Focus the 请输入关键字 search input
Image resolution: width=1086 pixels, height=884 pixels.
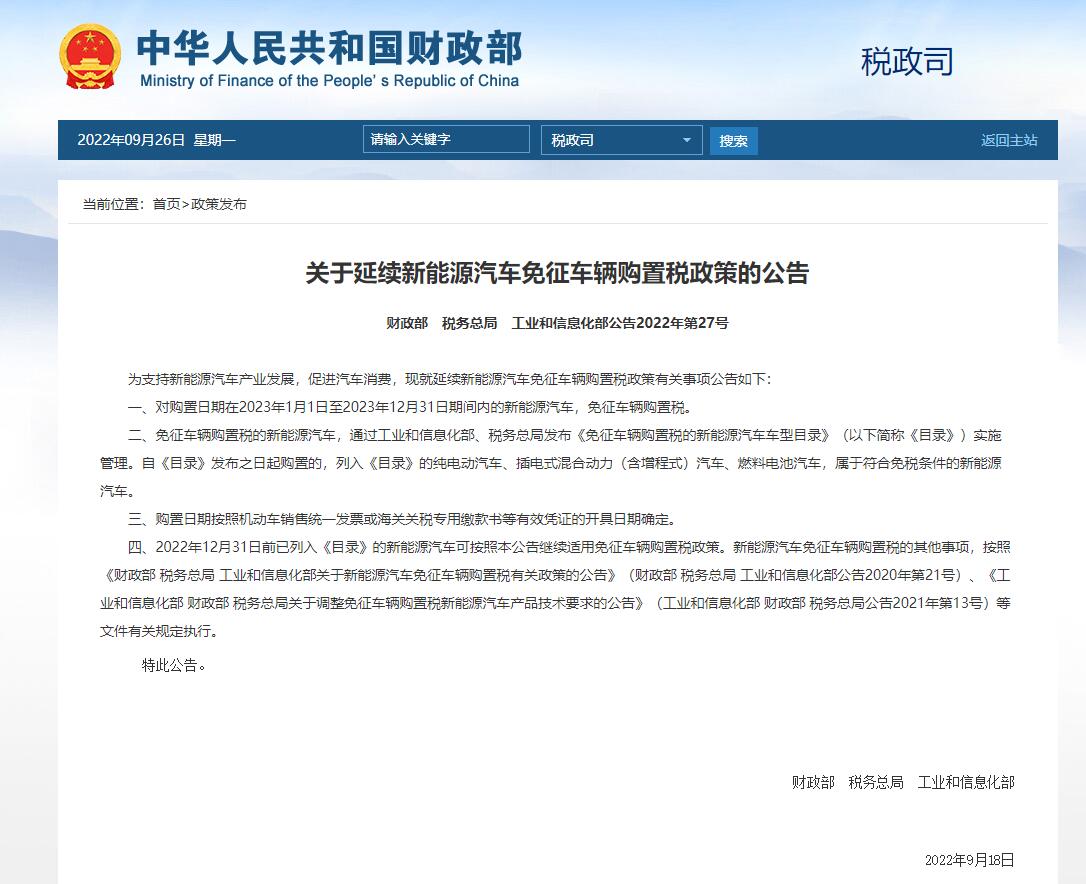[446, 139]
